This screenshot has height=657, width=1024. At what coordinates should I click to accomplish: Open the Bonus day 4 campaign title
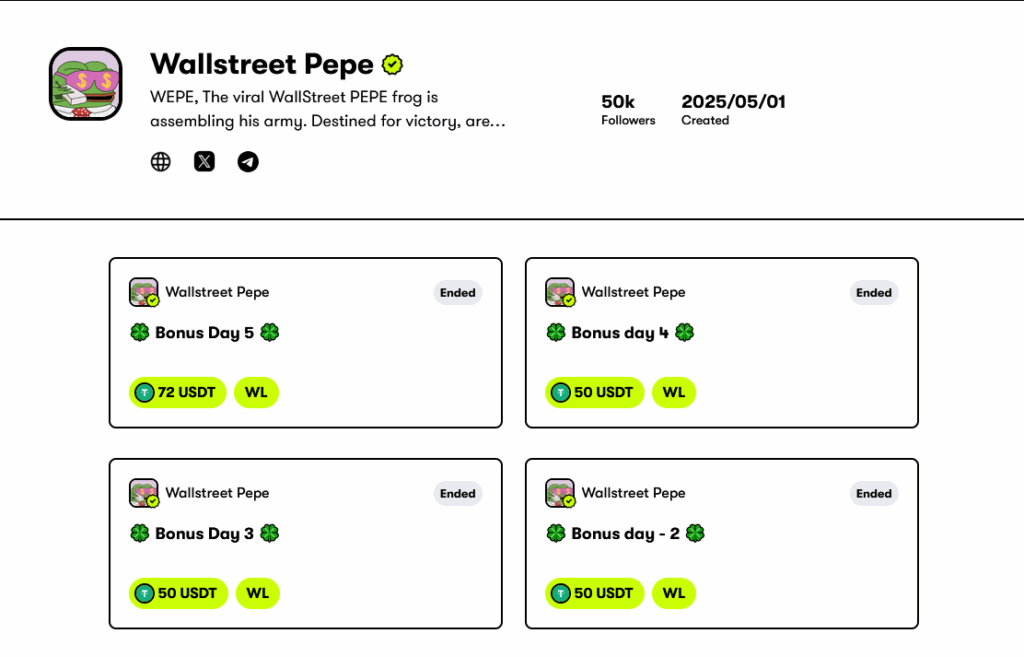pos(620,333)
